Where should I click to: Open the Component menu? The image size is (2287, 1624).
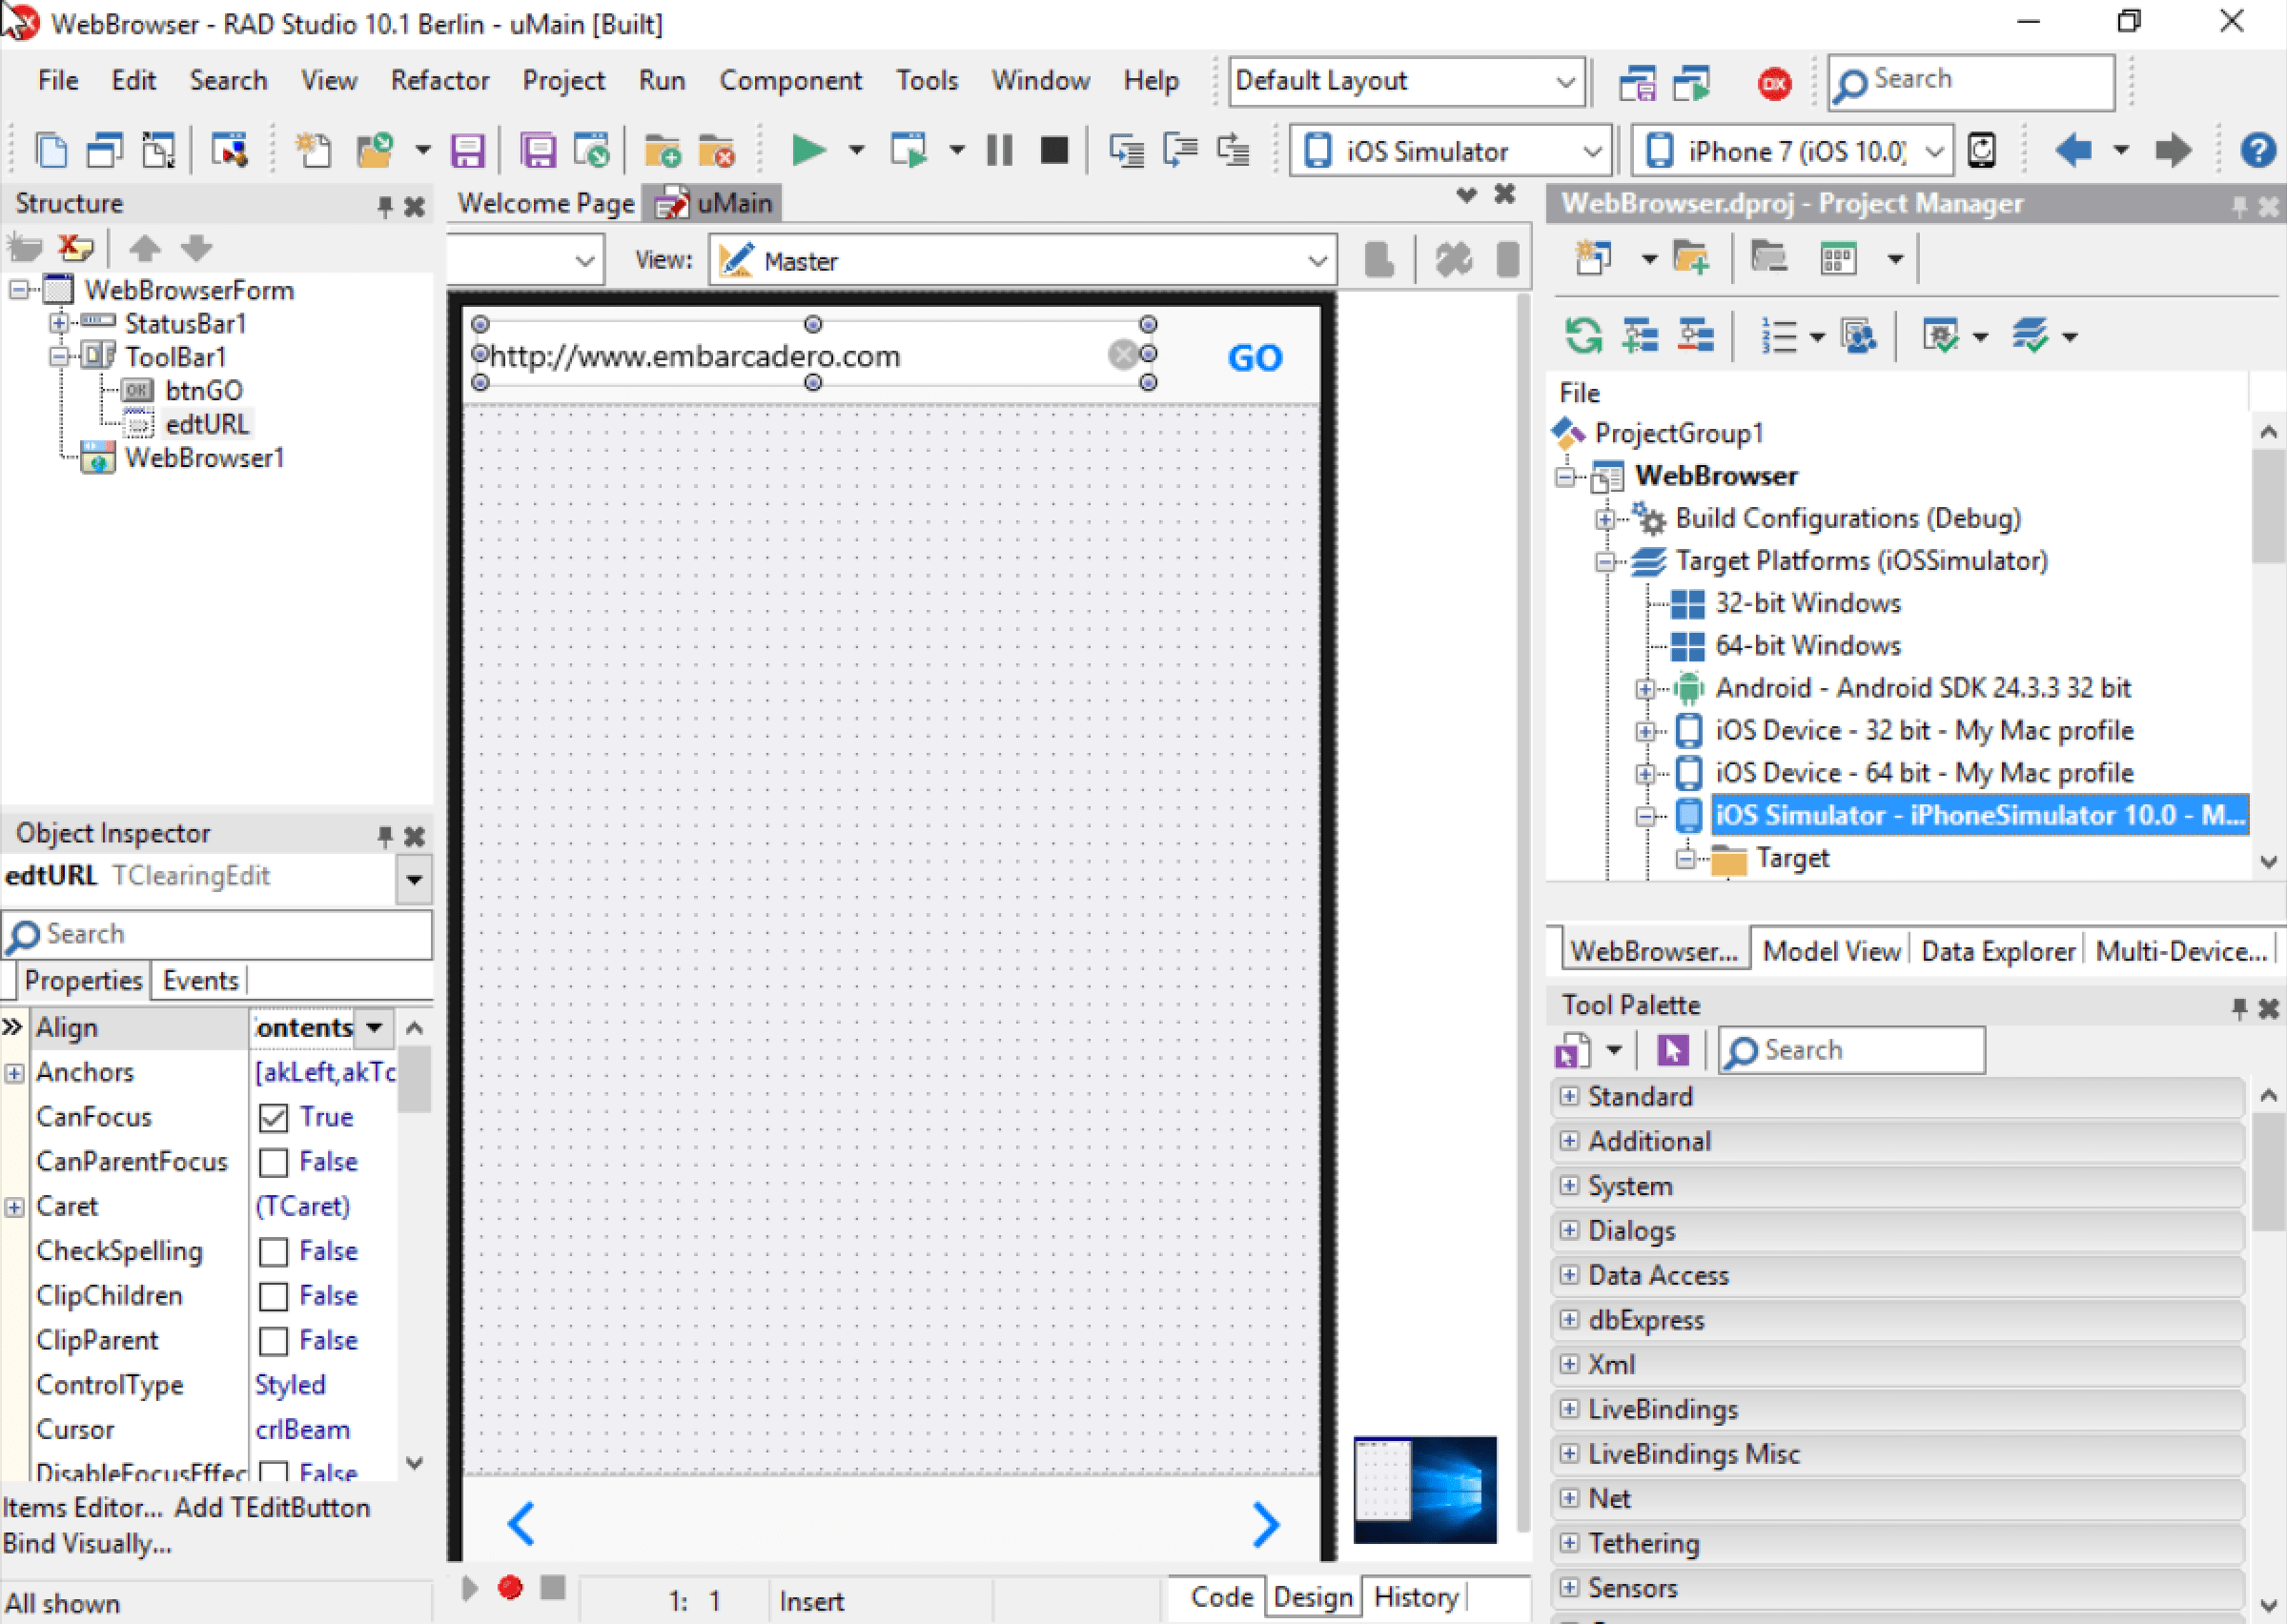pyautogui.click(x=790, y=80)
